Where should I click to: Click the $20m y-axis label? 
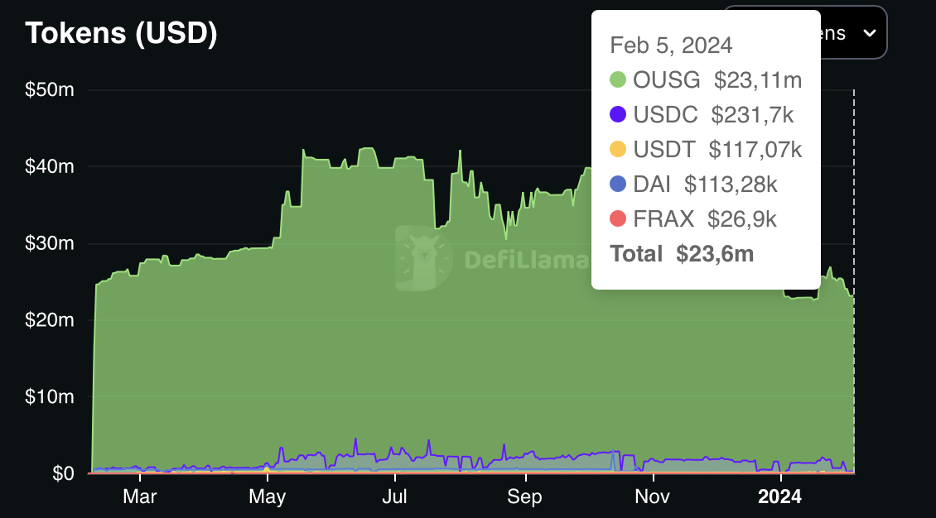point(50,319)
